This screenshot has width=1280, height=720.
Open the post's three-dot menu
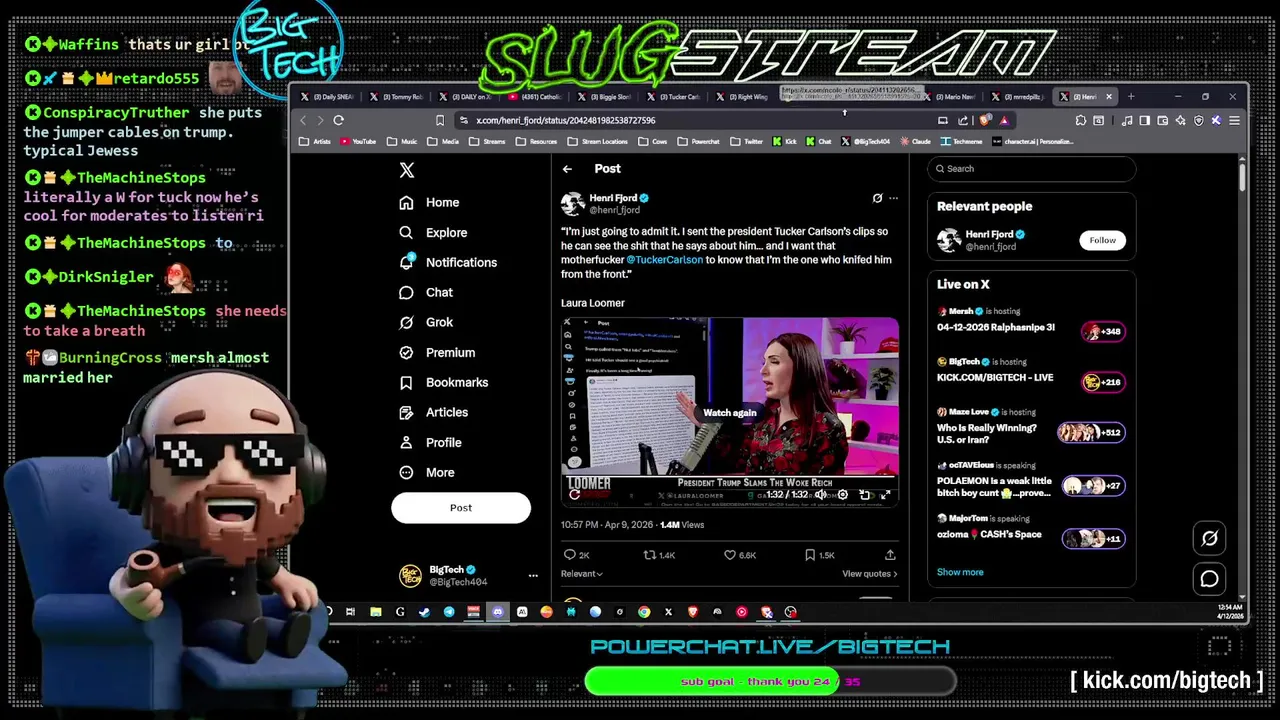pos(893,198)
